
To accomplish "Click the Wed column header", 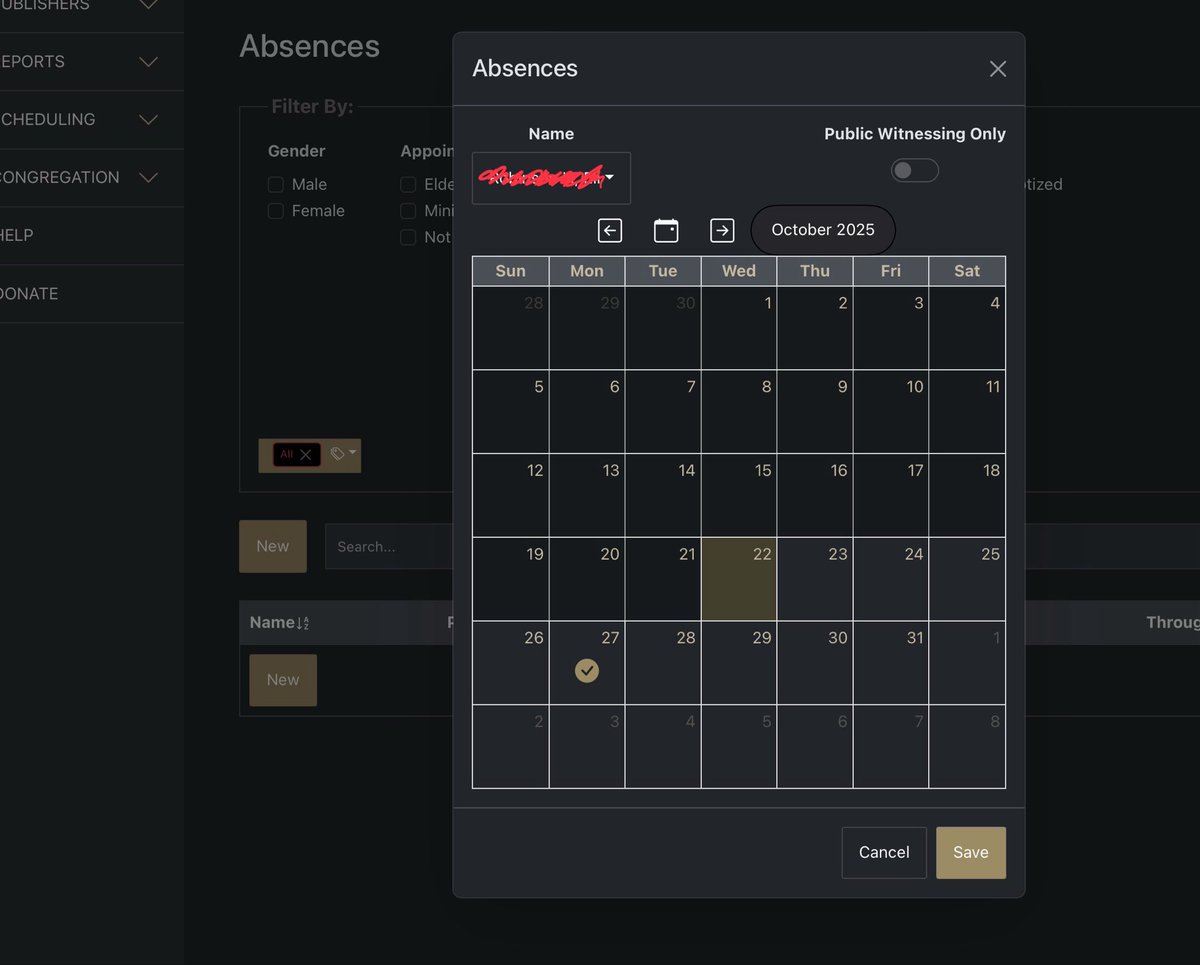I will tap(739, 271).
